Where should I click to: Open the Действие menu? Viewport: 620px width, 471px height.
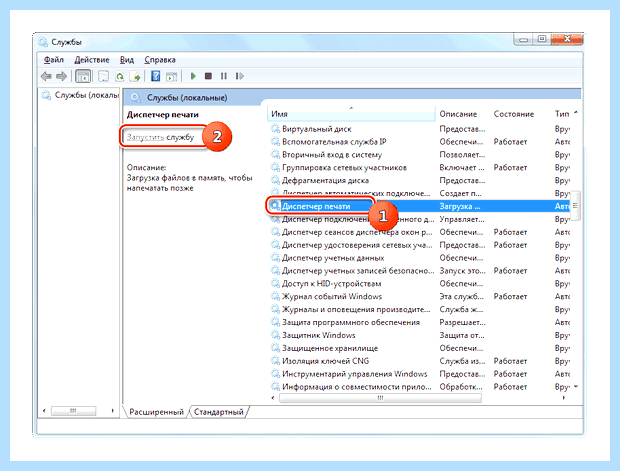[92, 60]
